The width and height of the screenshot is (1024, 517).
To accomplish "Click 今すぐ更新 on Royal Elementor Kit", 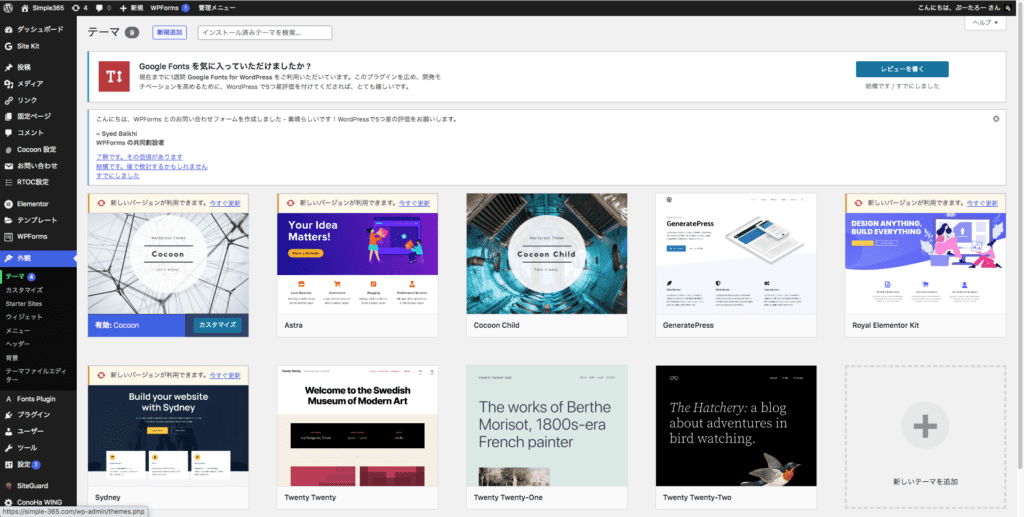I will (x=982, y=203).
